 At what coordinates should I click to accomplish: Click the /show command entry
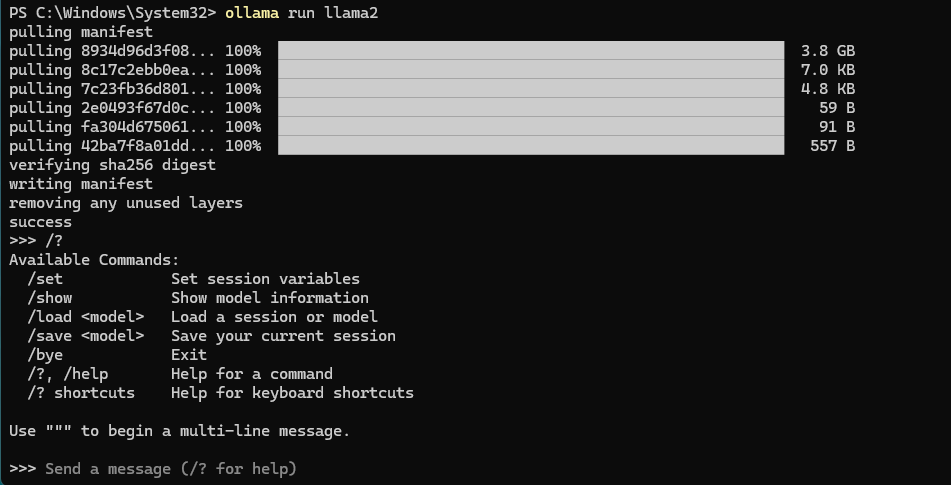(x=50, y=298)
